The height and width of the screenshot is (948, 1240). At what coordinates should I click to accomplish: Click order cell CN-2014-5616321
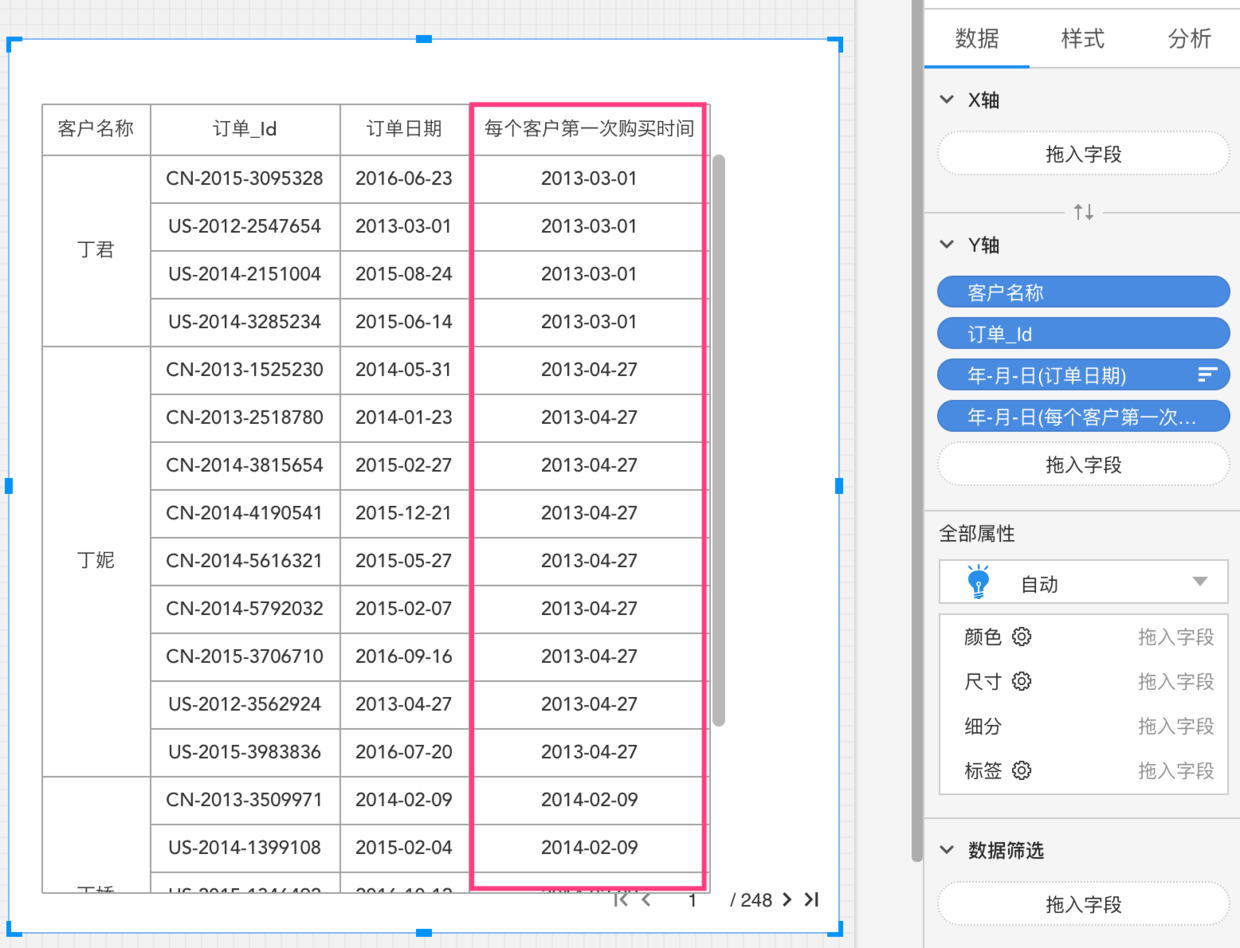245,561
